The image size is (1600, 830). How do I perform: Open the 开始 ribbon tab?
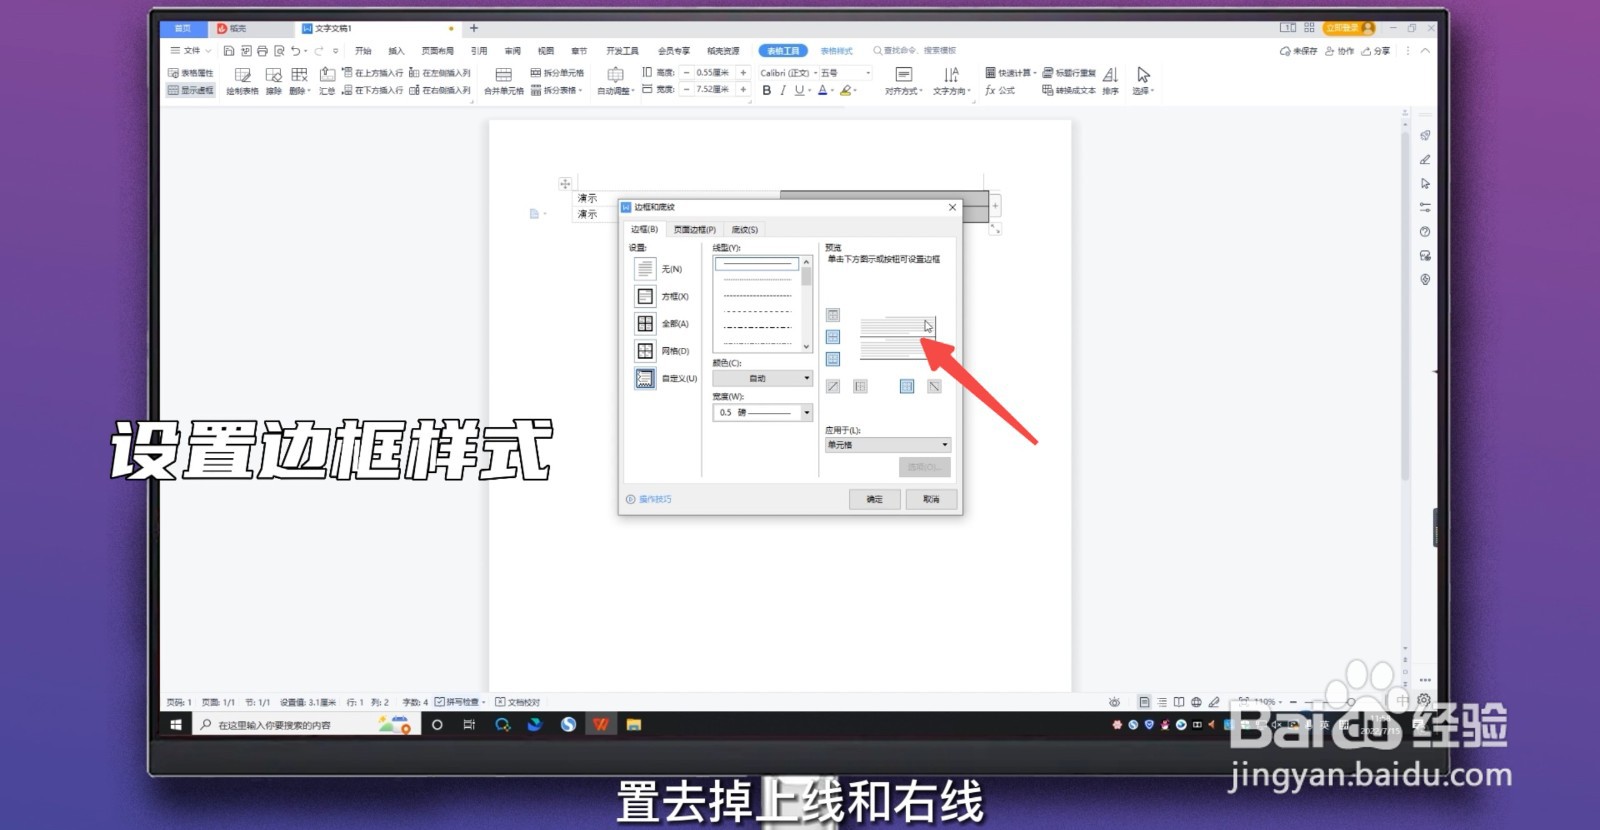coord(363,51)
